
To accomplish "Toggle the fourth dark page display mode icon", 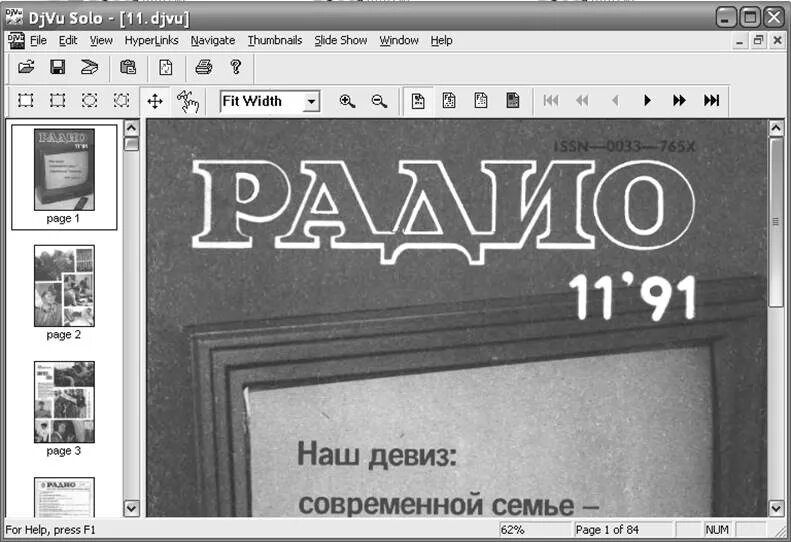I will pos(513,100).
